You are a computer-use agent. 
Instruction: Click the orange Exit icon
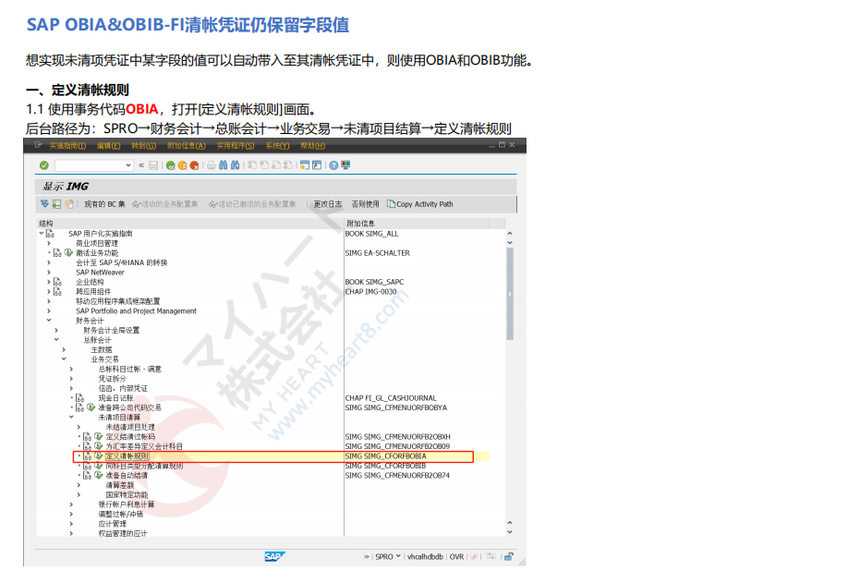[x=183, y=165]
